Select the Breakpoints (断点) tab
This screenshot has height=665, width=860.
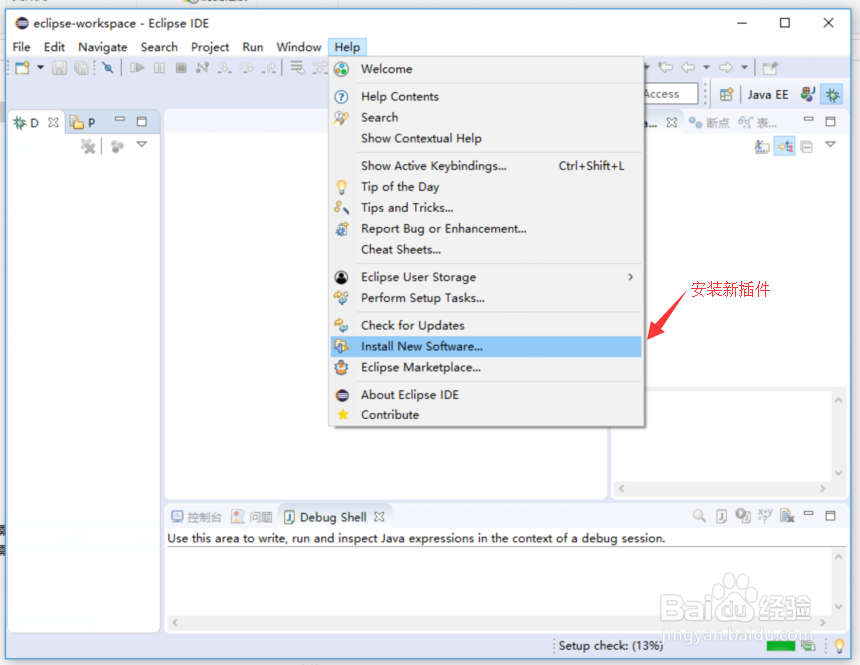pos(709,122)
